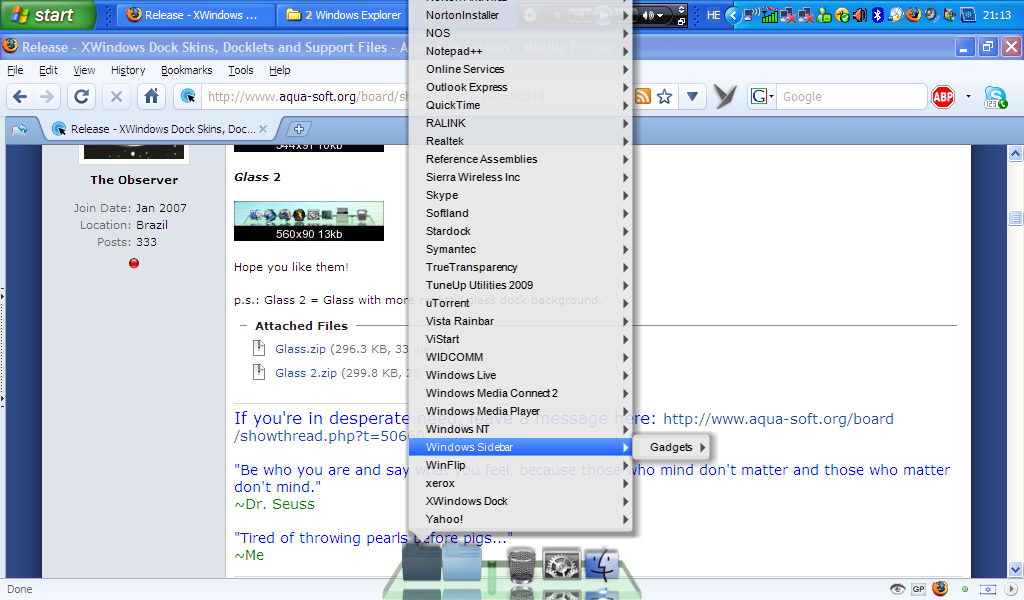Viewport: 1024px width, 600px height.
Task: Open a new tab with plus button
Action: pyautogui.click(x=298, y=129)
